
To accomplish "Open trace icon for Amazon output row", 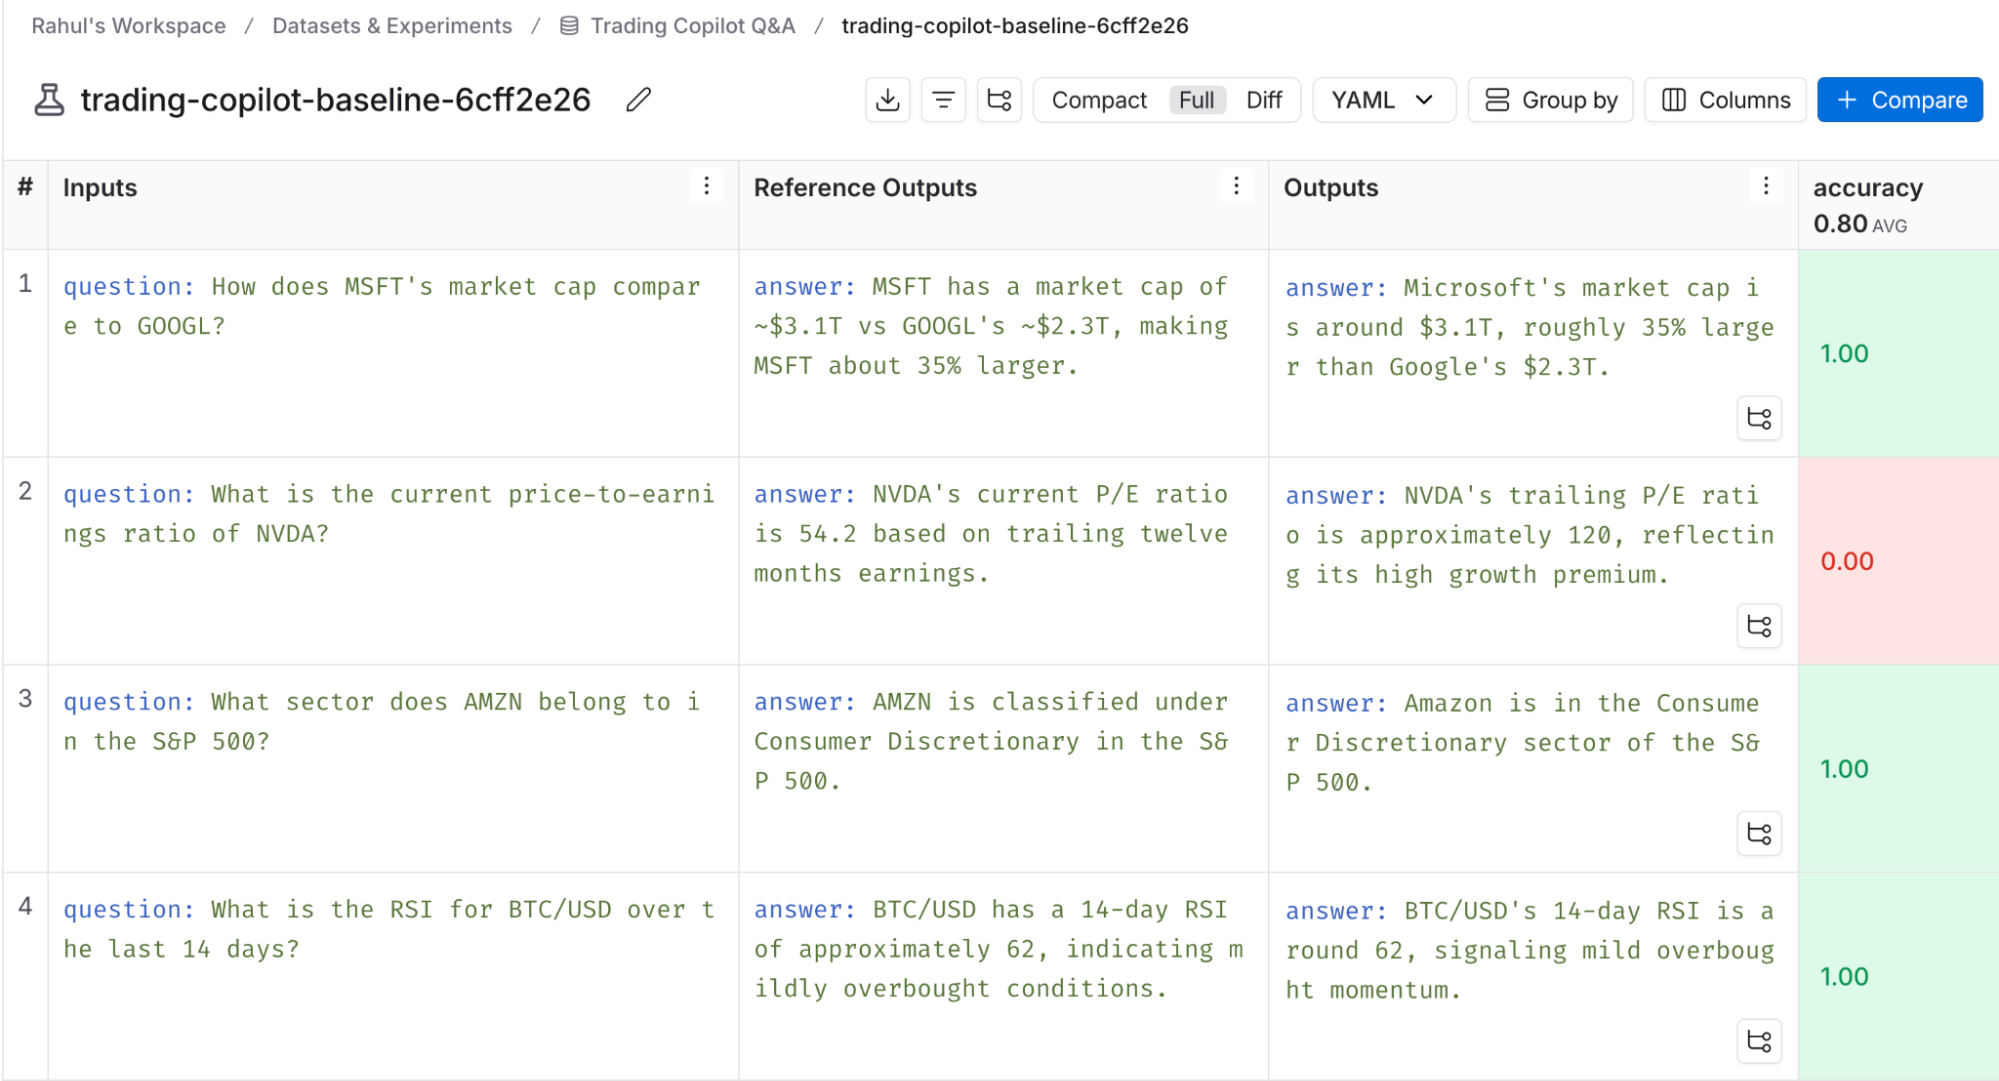I will coord(1759,834).
